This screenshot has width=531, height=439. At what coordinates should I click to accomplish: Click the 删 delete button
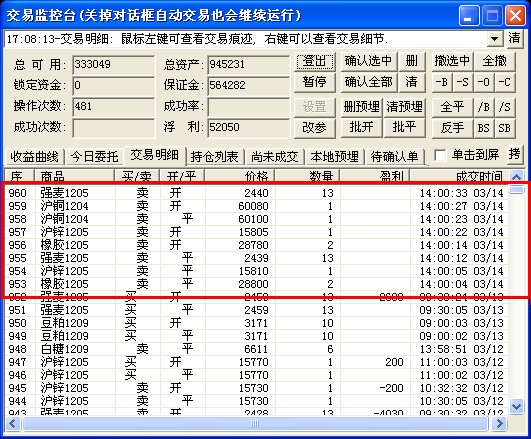pyautogui.click(x=412, y=61)
